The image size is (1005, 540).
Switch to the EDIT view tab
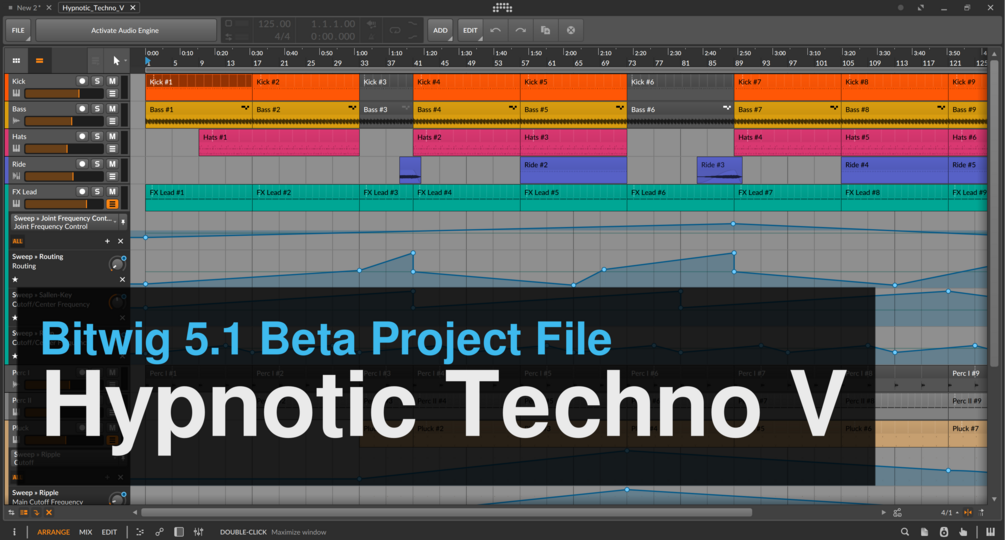click(x=110, y=532)
